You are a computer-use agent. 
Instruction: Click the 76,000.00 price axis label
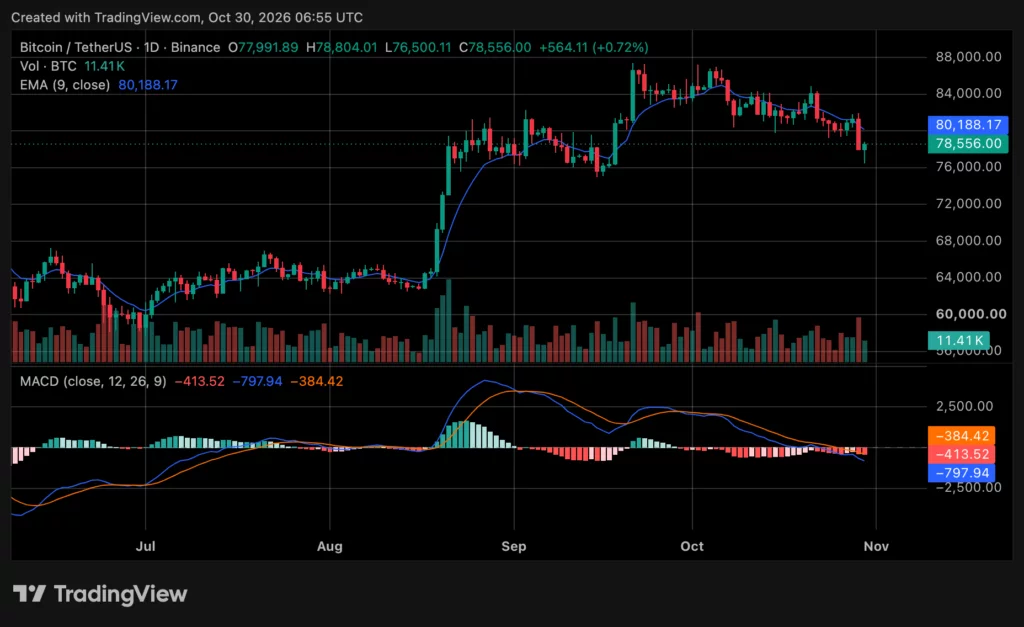[x=968, y=167]
